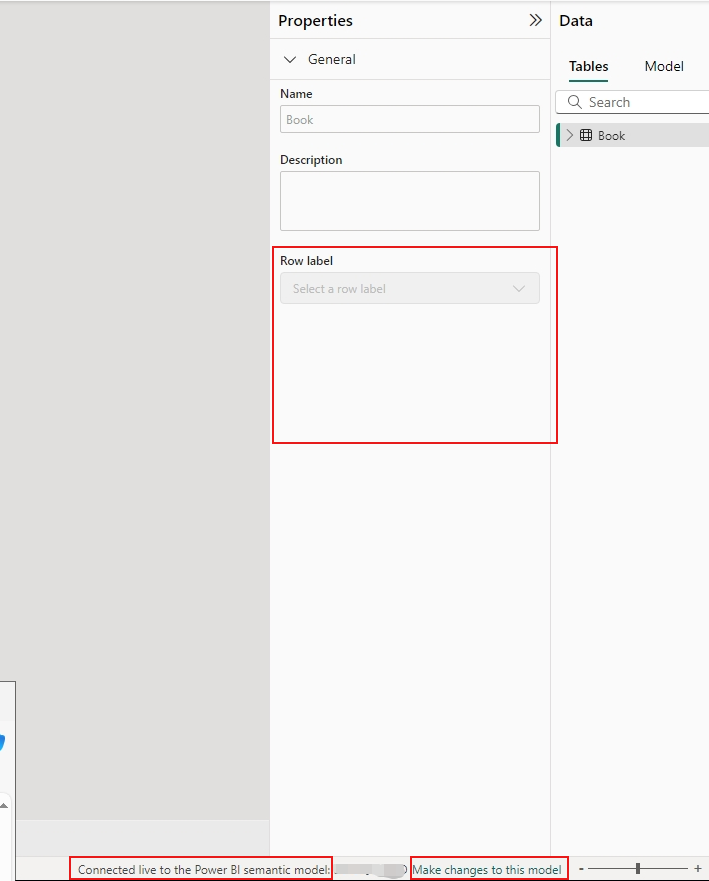The height and width of the screenshot is (881, 709).
Task: Click the Data pane title
Action: click(x=576, y=21)
